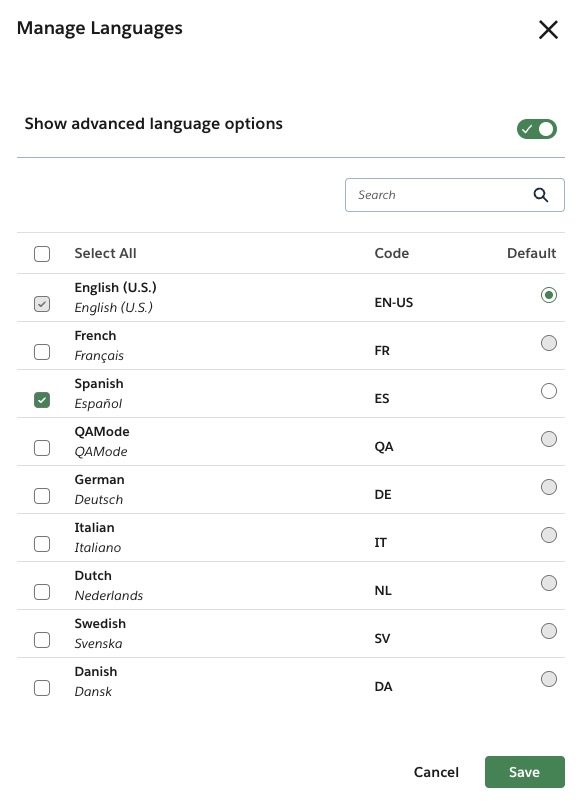Click the IT code cell

[x=380, y=543]
